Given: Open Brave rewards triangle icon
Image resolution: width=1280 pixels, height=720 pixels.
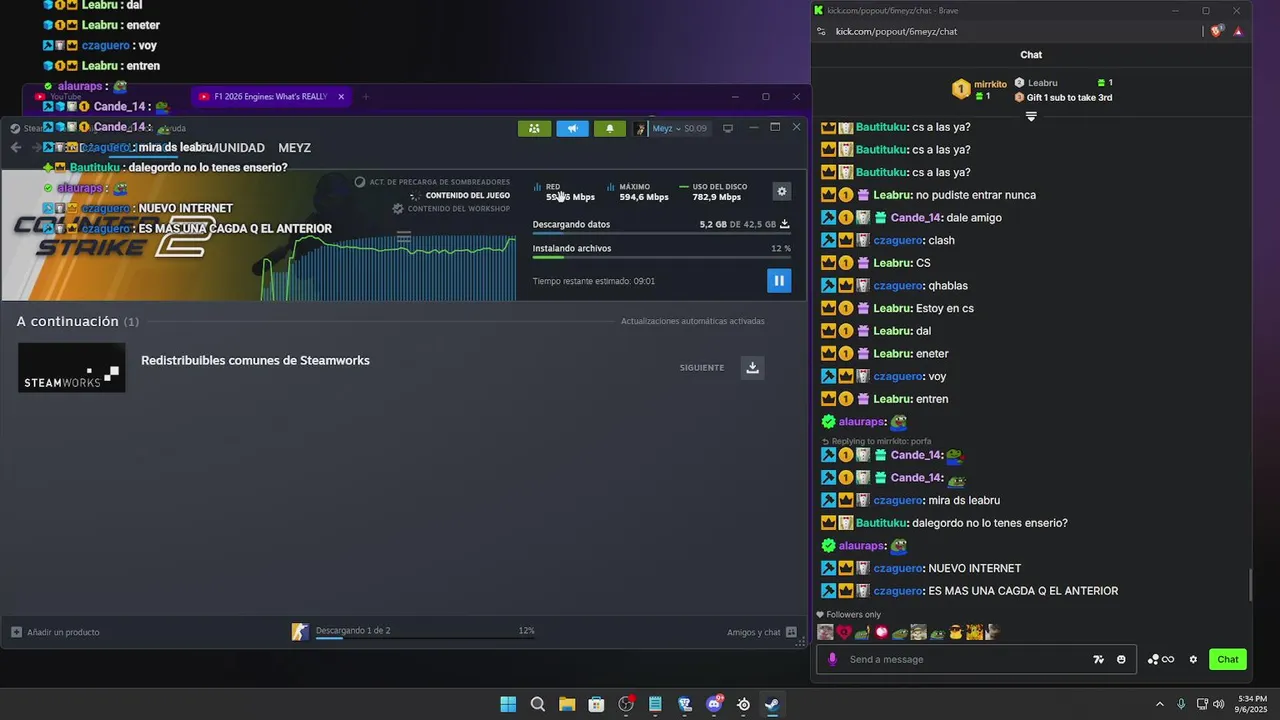Looking at the screenshot, I should 1238,31.
